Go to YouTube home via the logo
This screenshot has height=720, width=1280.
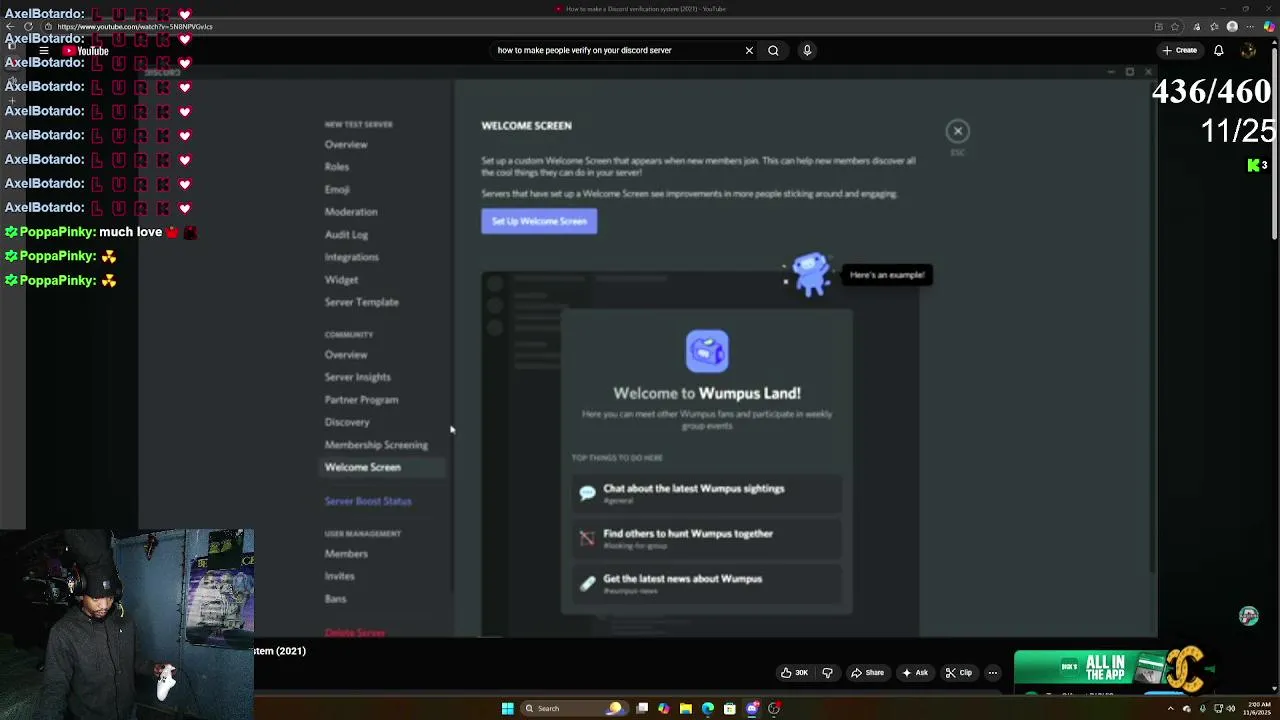(x=85, y=51)
